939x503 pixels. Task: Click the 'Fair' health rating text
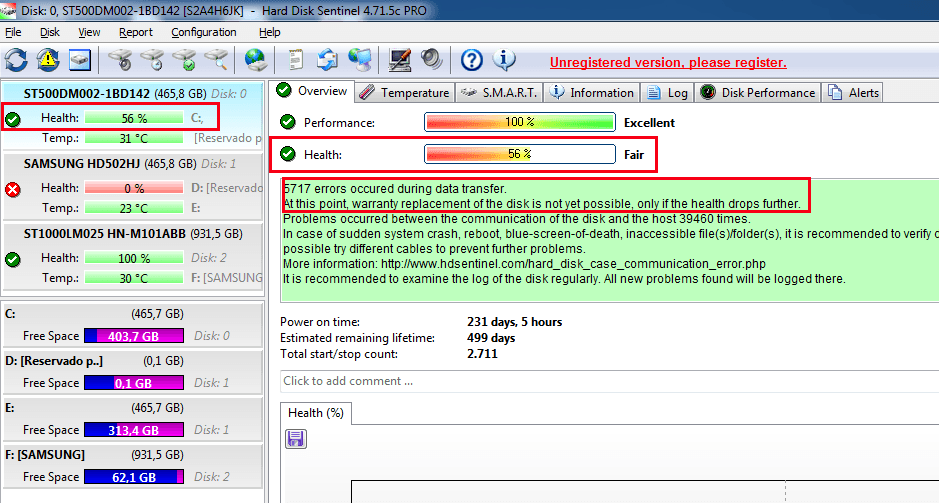click(x=634, y=154)
